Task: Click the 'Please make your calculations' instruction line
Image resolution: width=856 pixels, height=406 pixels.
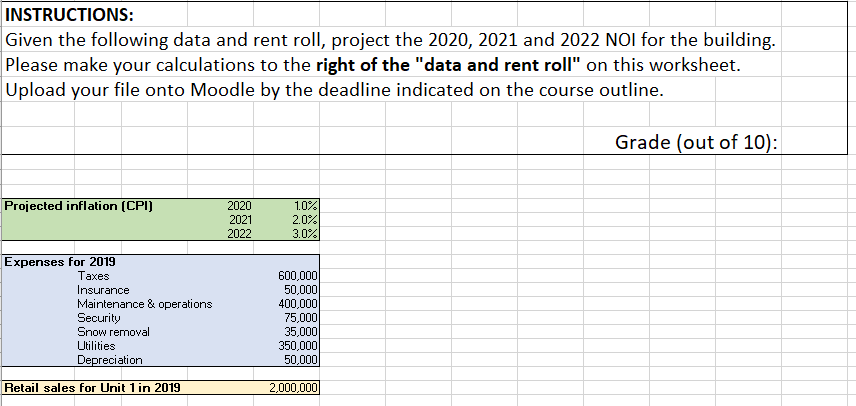Action: [373, 65]
